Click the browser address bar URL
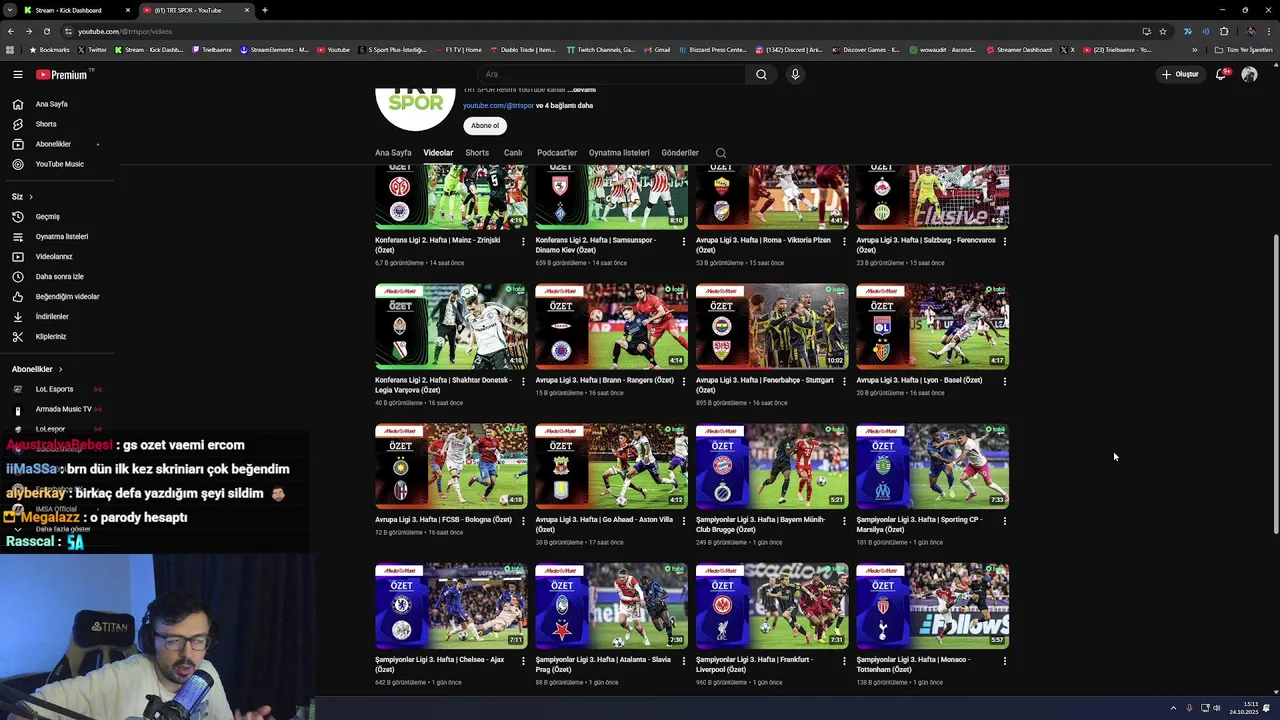The height and width of the screenshot is (720, 1280). [125, 31]
